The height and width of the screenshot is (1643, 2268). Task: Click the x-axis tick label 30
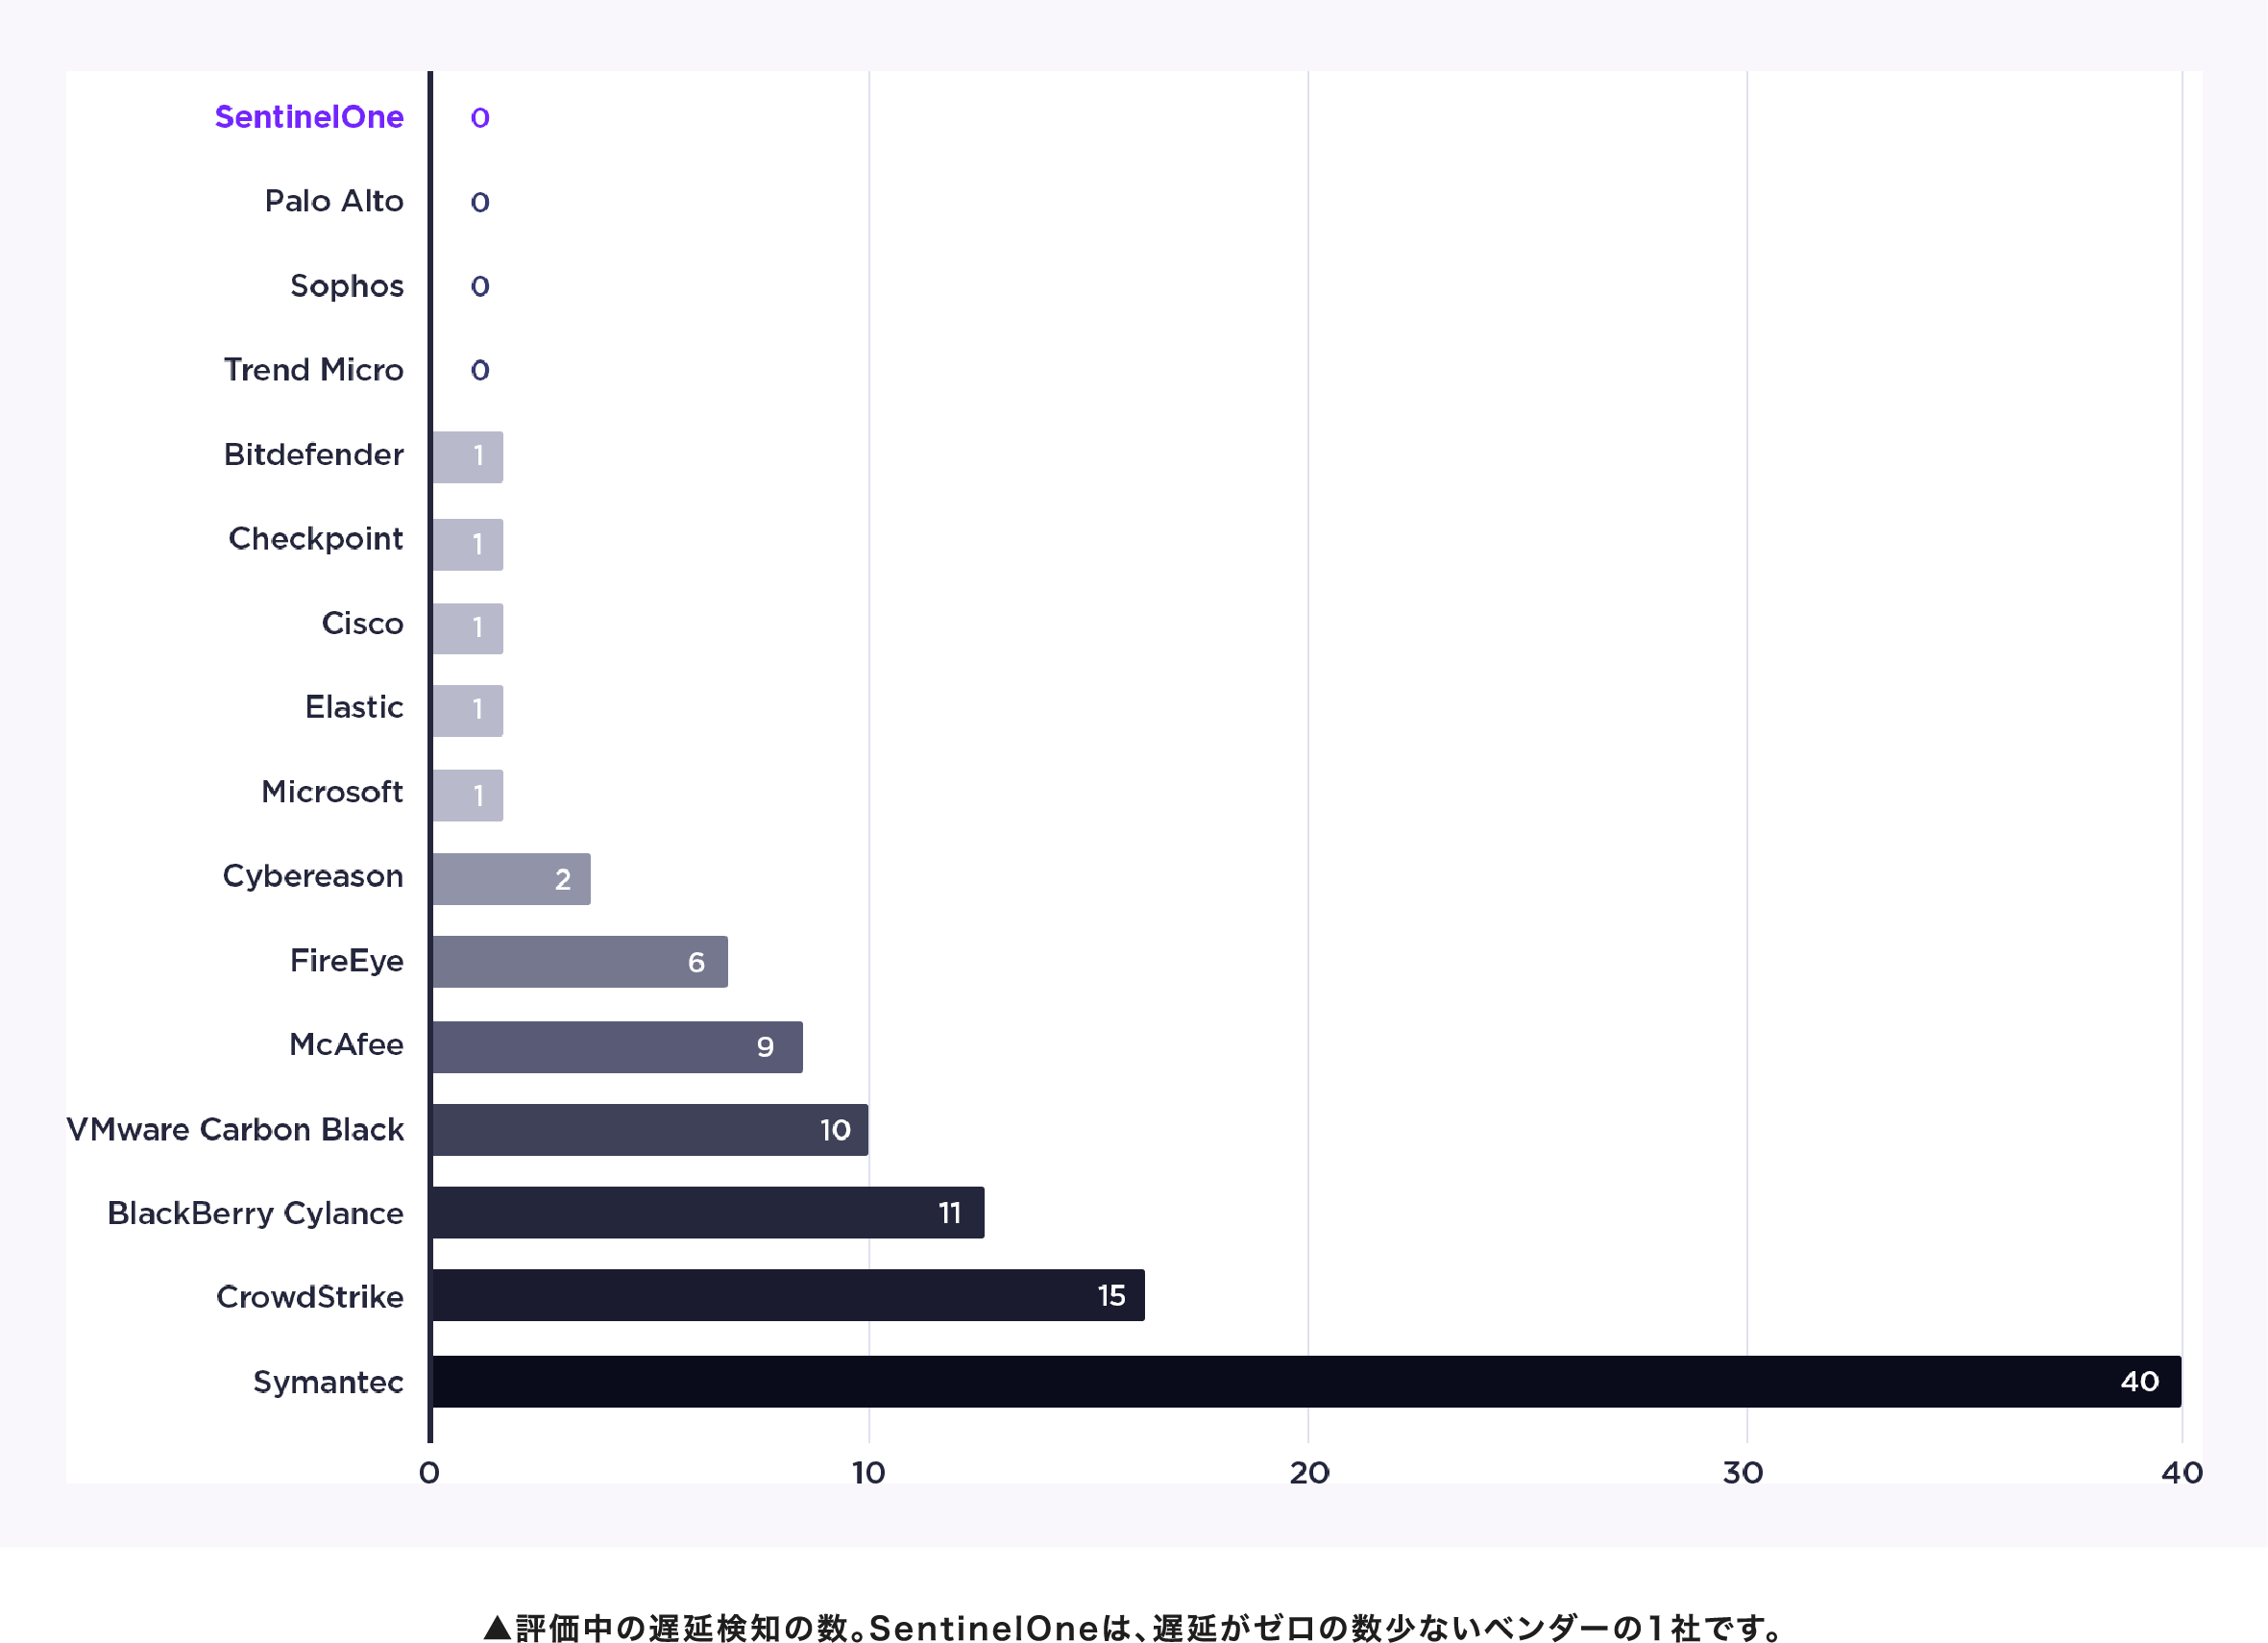click(x=1743, y=1473)
